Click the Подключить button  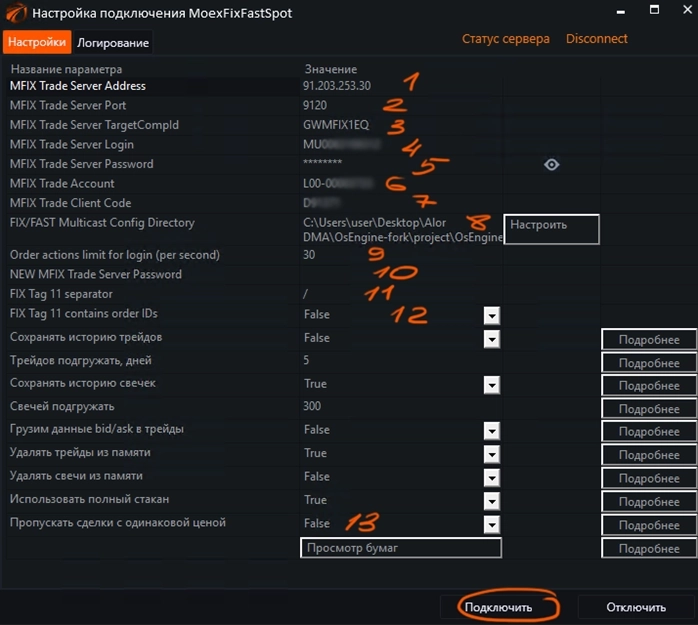pyautogui.click(x=498, y=607)
